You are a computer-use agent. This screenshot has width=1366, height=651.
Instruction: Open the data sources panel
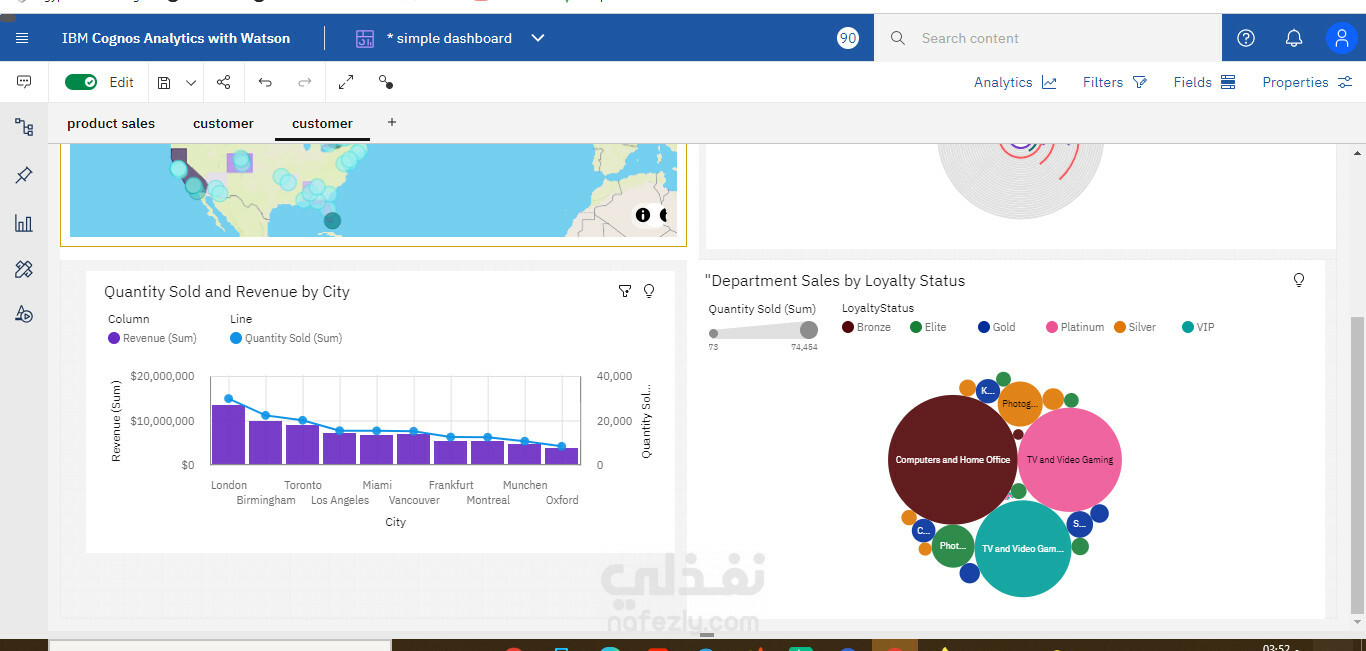(23, 127)
